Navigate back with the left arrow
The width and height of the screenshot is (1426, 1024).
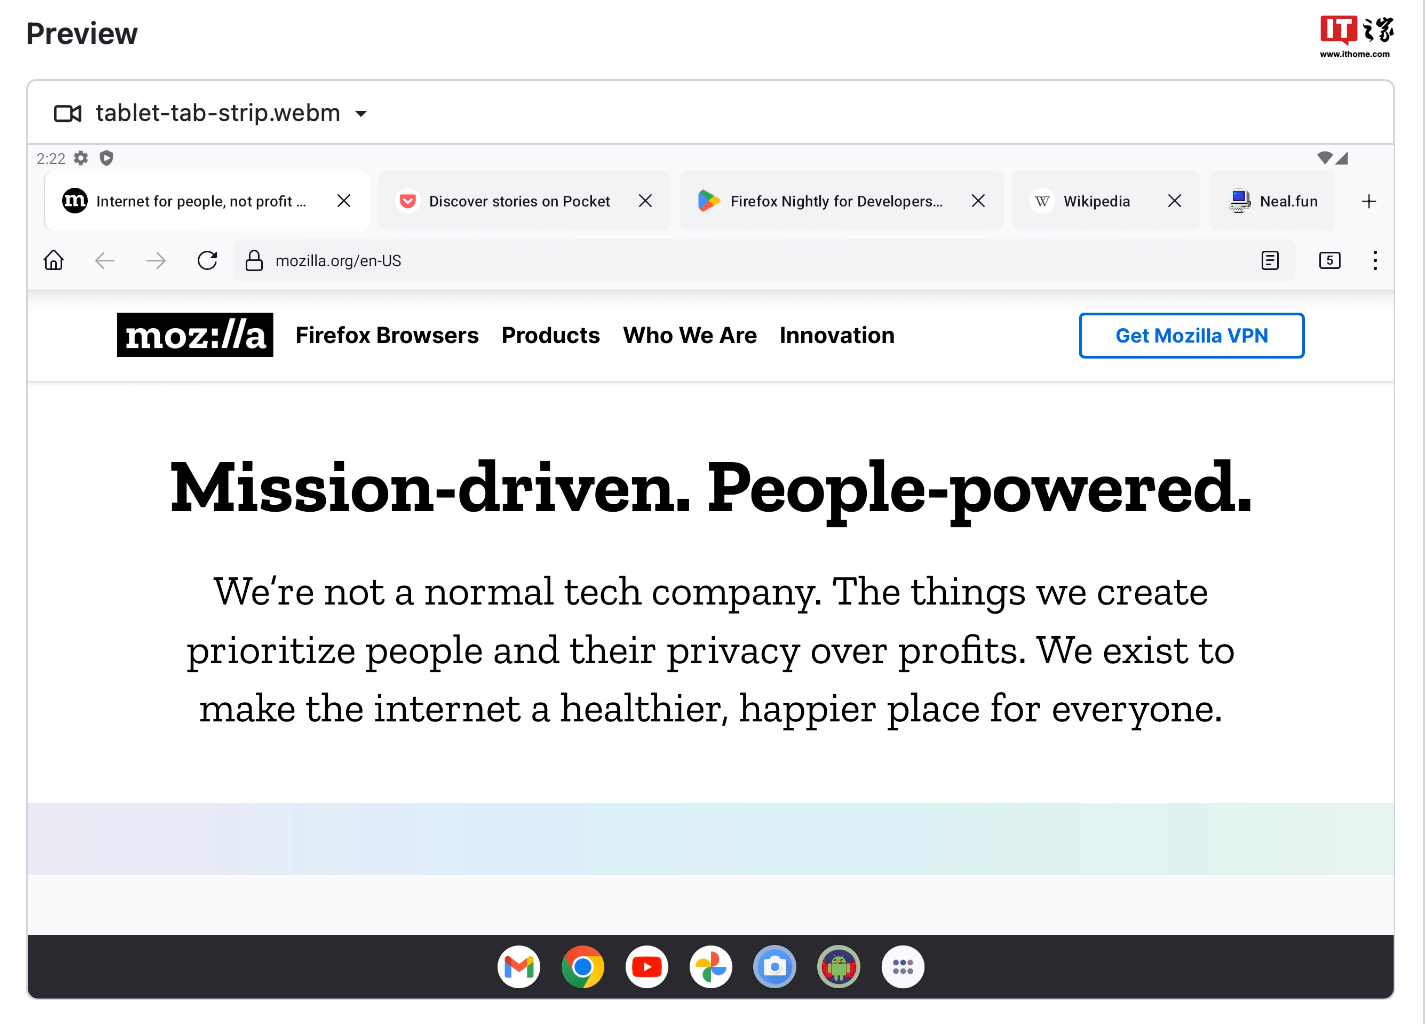pyautogui.click(x=105, y=261)
